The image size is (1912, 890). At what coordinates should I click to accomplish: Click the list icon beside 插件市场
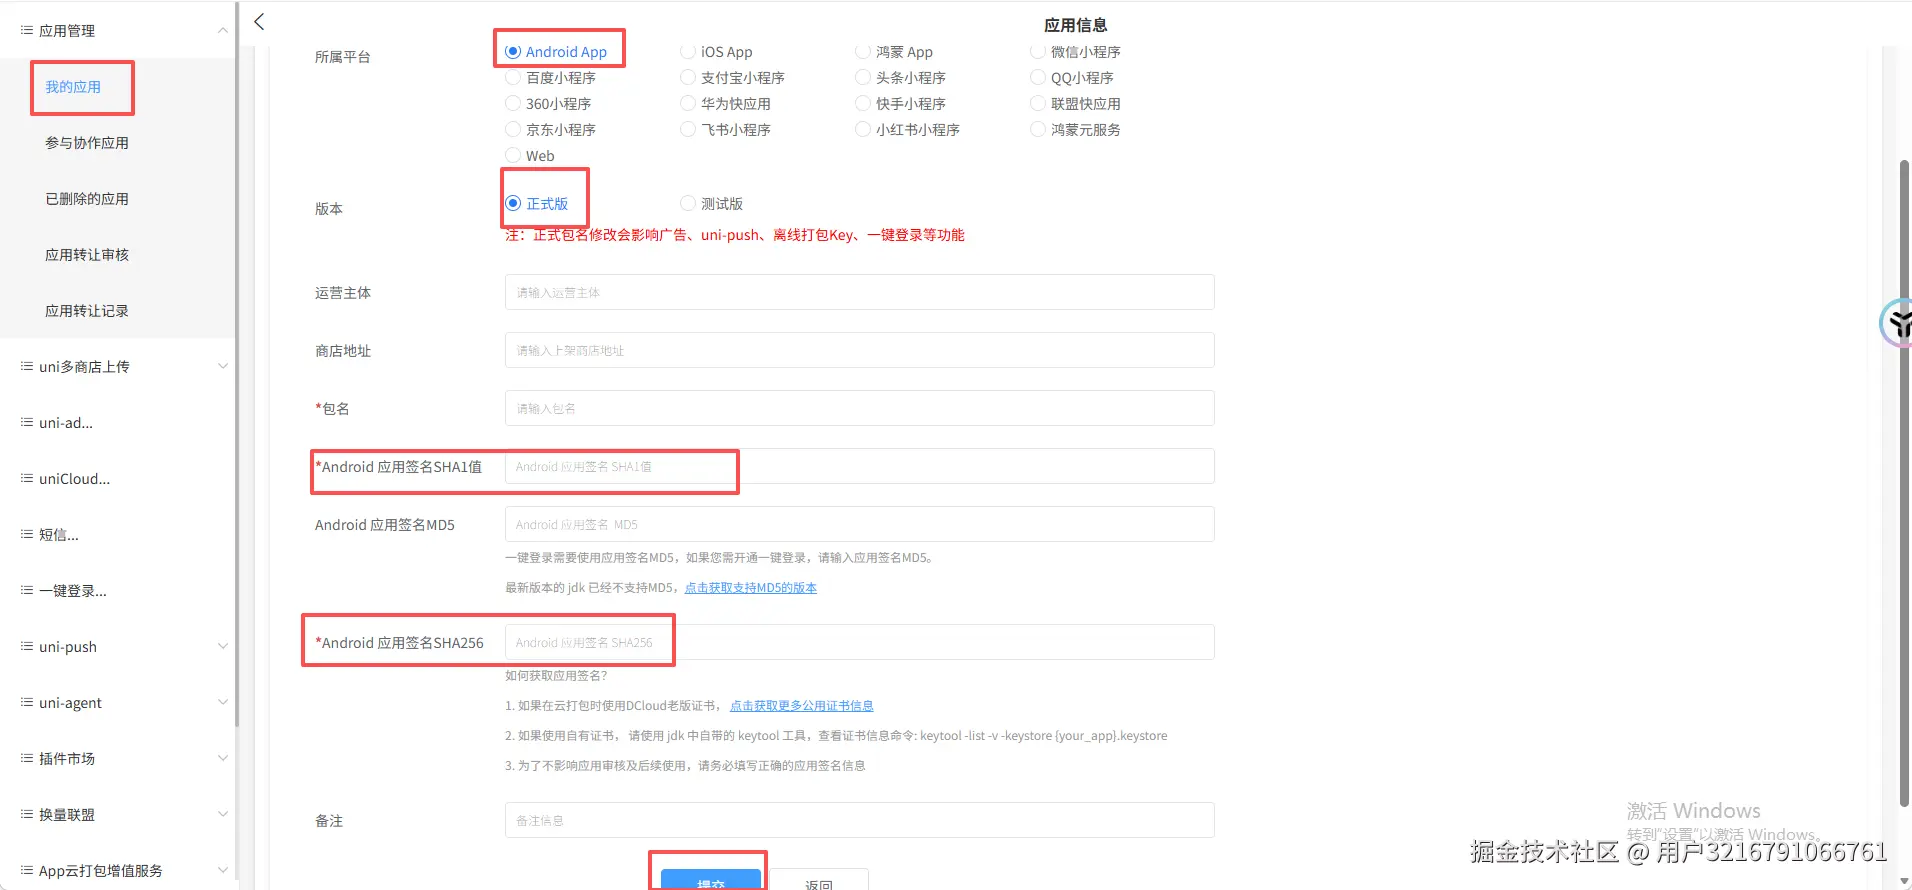(27, 759)
